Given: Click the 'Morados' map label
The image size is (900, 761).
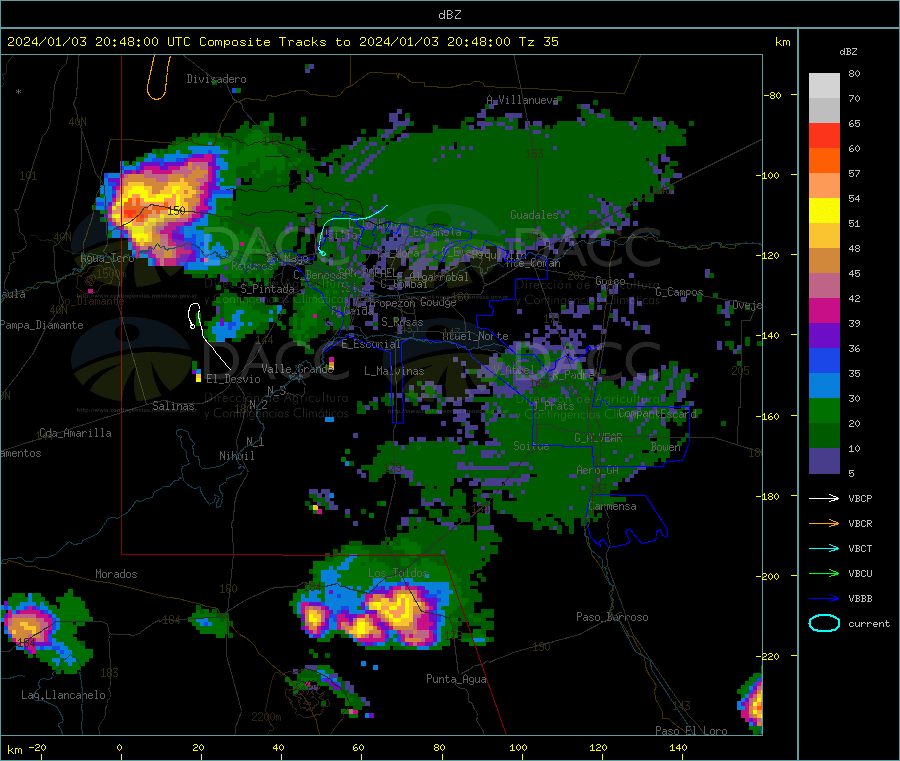Looking at the screenshot, I should tap(116, 574).
